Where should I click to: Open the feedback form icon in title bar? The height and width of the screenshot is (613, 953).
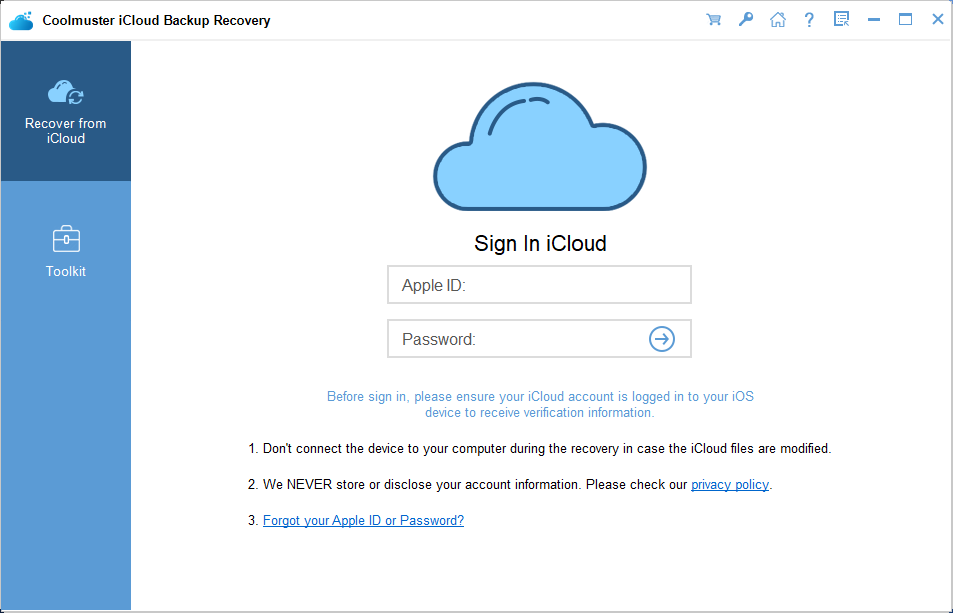click(841, 19)
